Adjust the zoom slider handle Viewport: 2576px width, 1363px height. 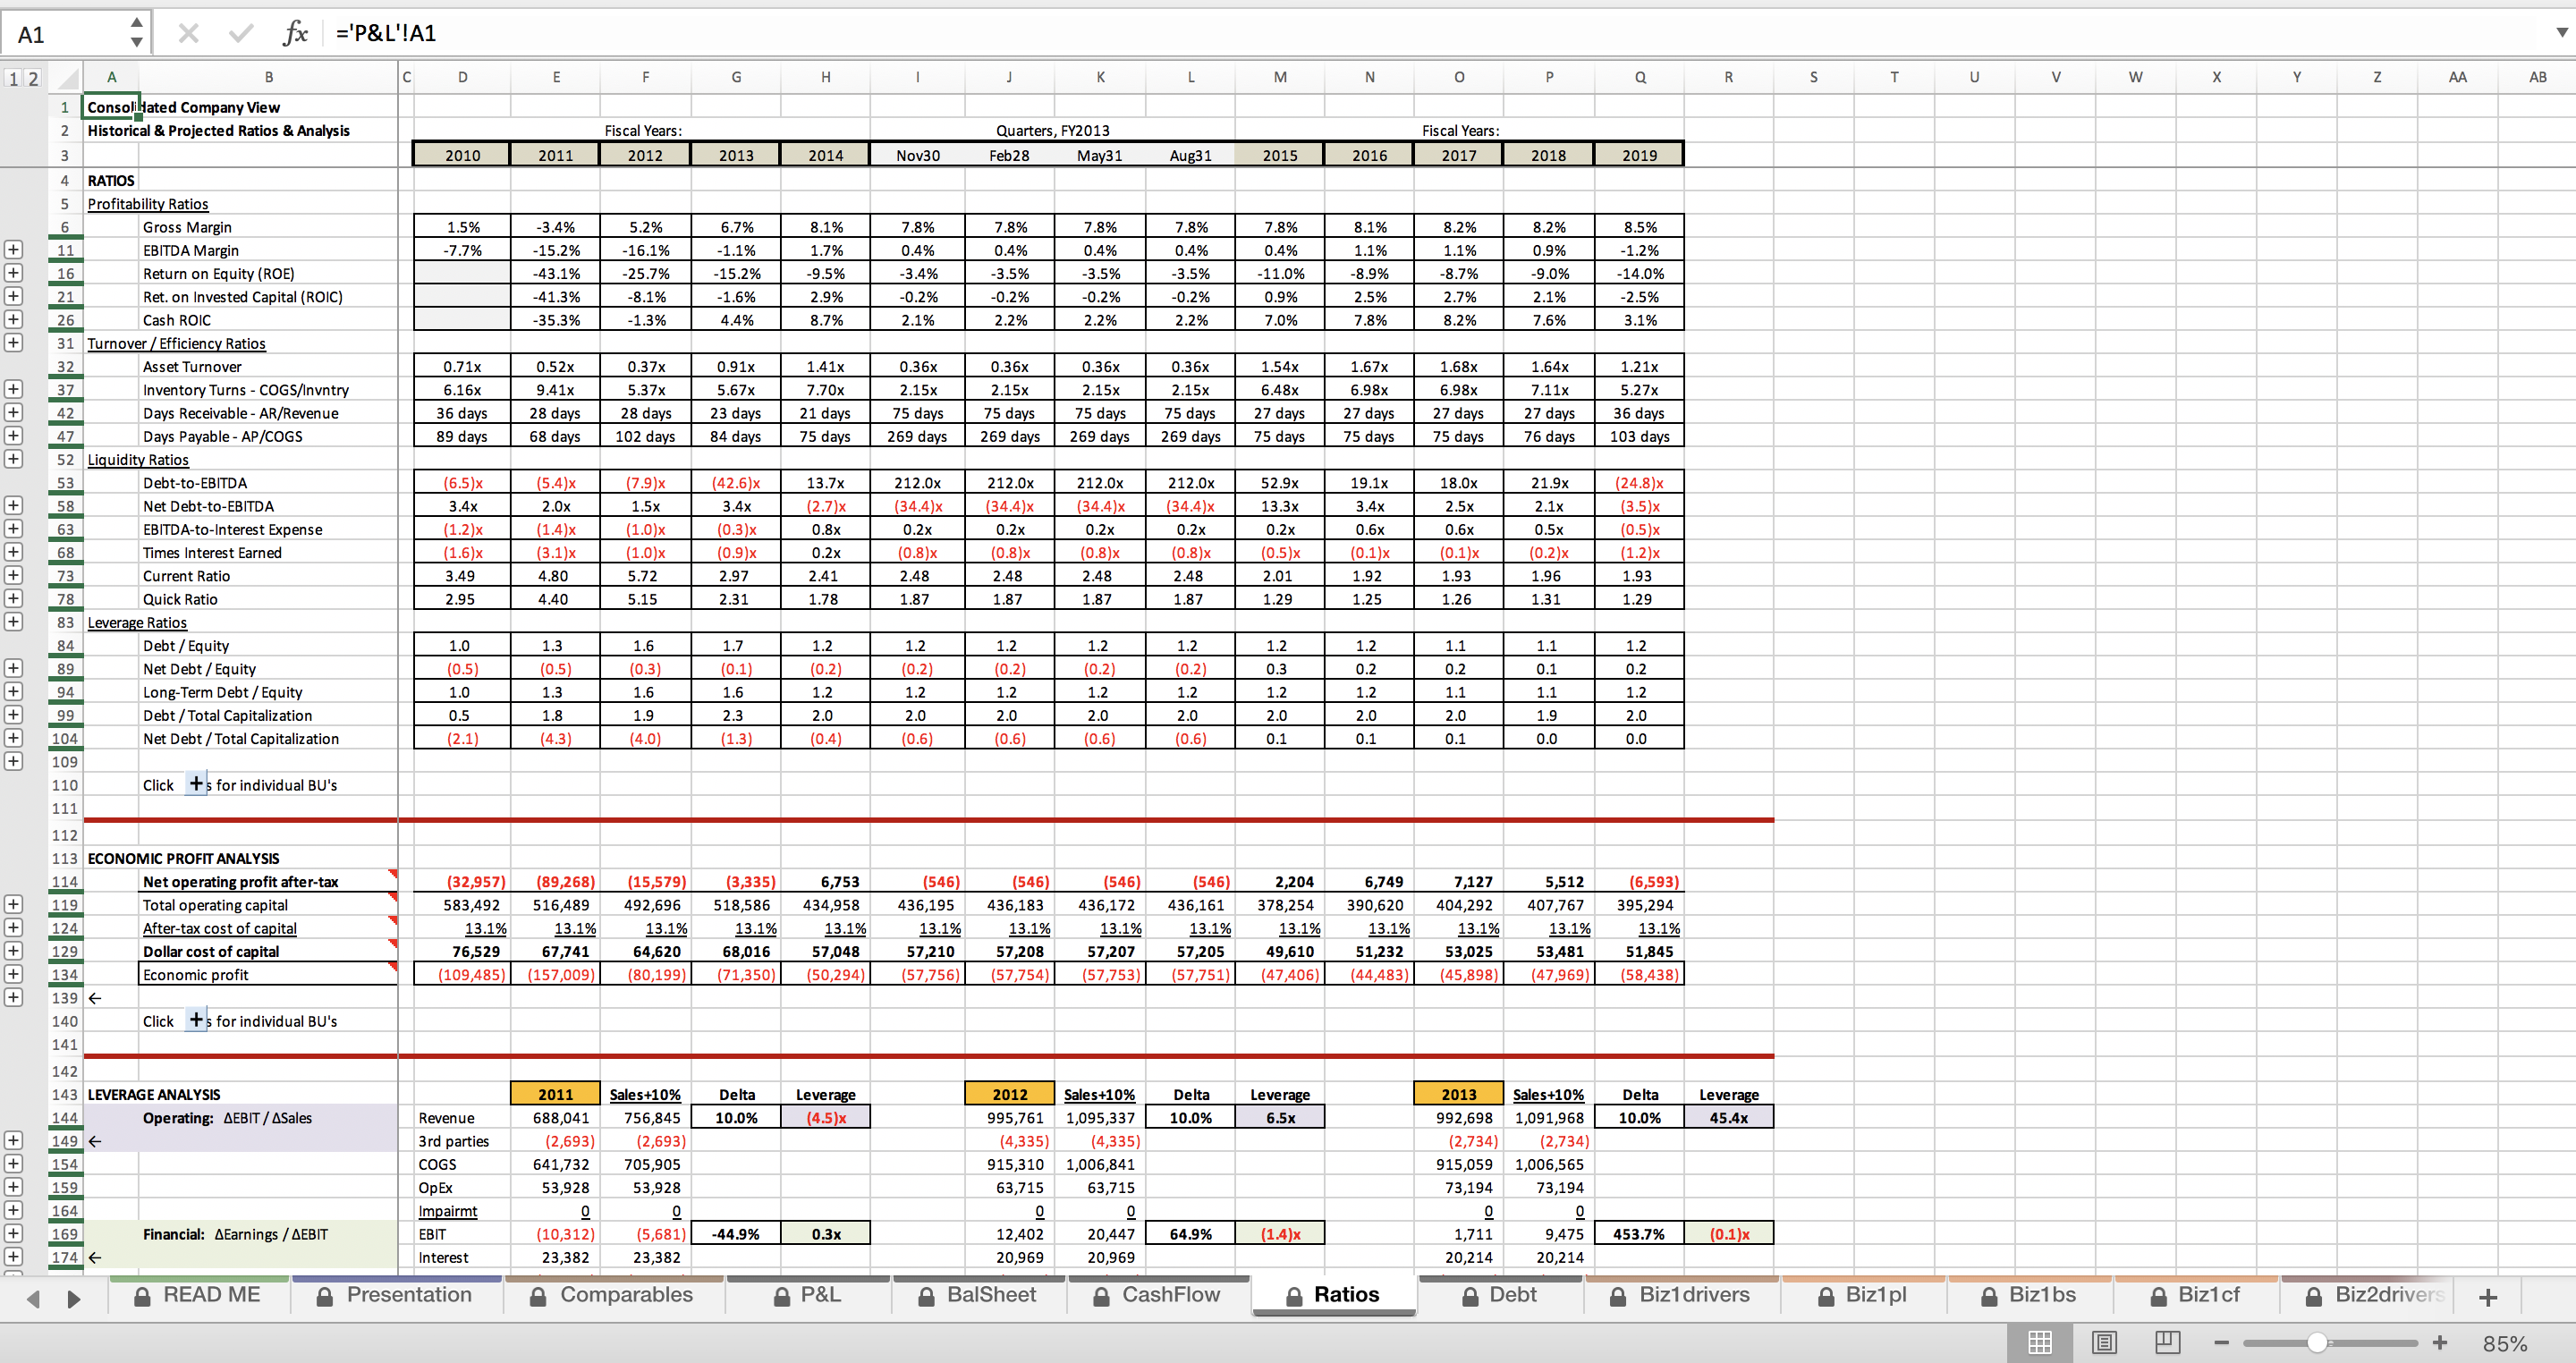2317,1343
